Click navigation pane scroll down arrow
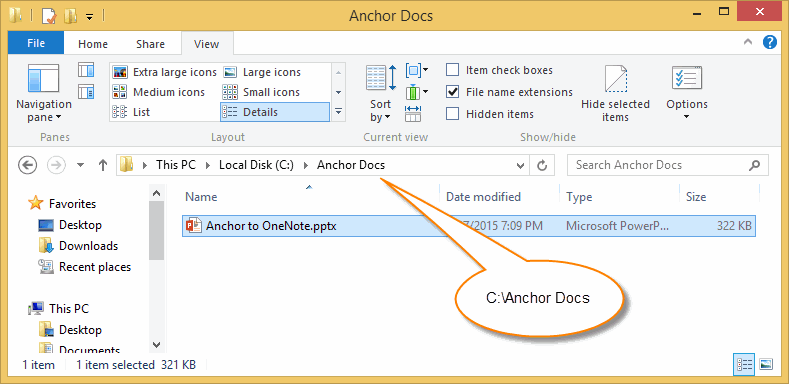Image resolution: width=789 pixels, height=384 pixels. pos(156,345)
